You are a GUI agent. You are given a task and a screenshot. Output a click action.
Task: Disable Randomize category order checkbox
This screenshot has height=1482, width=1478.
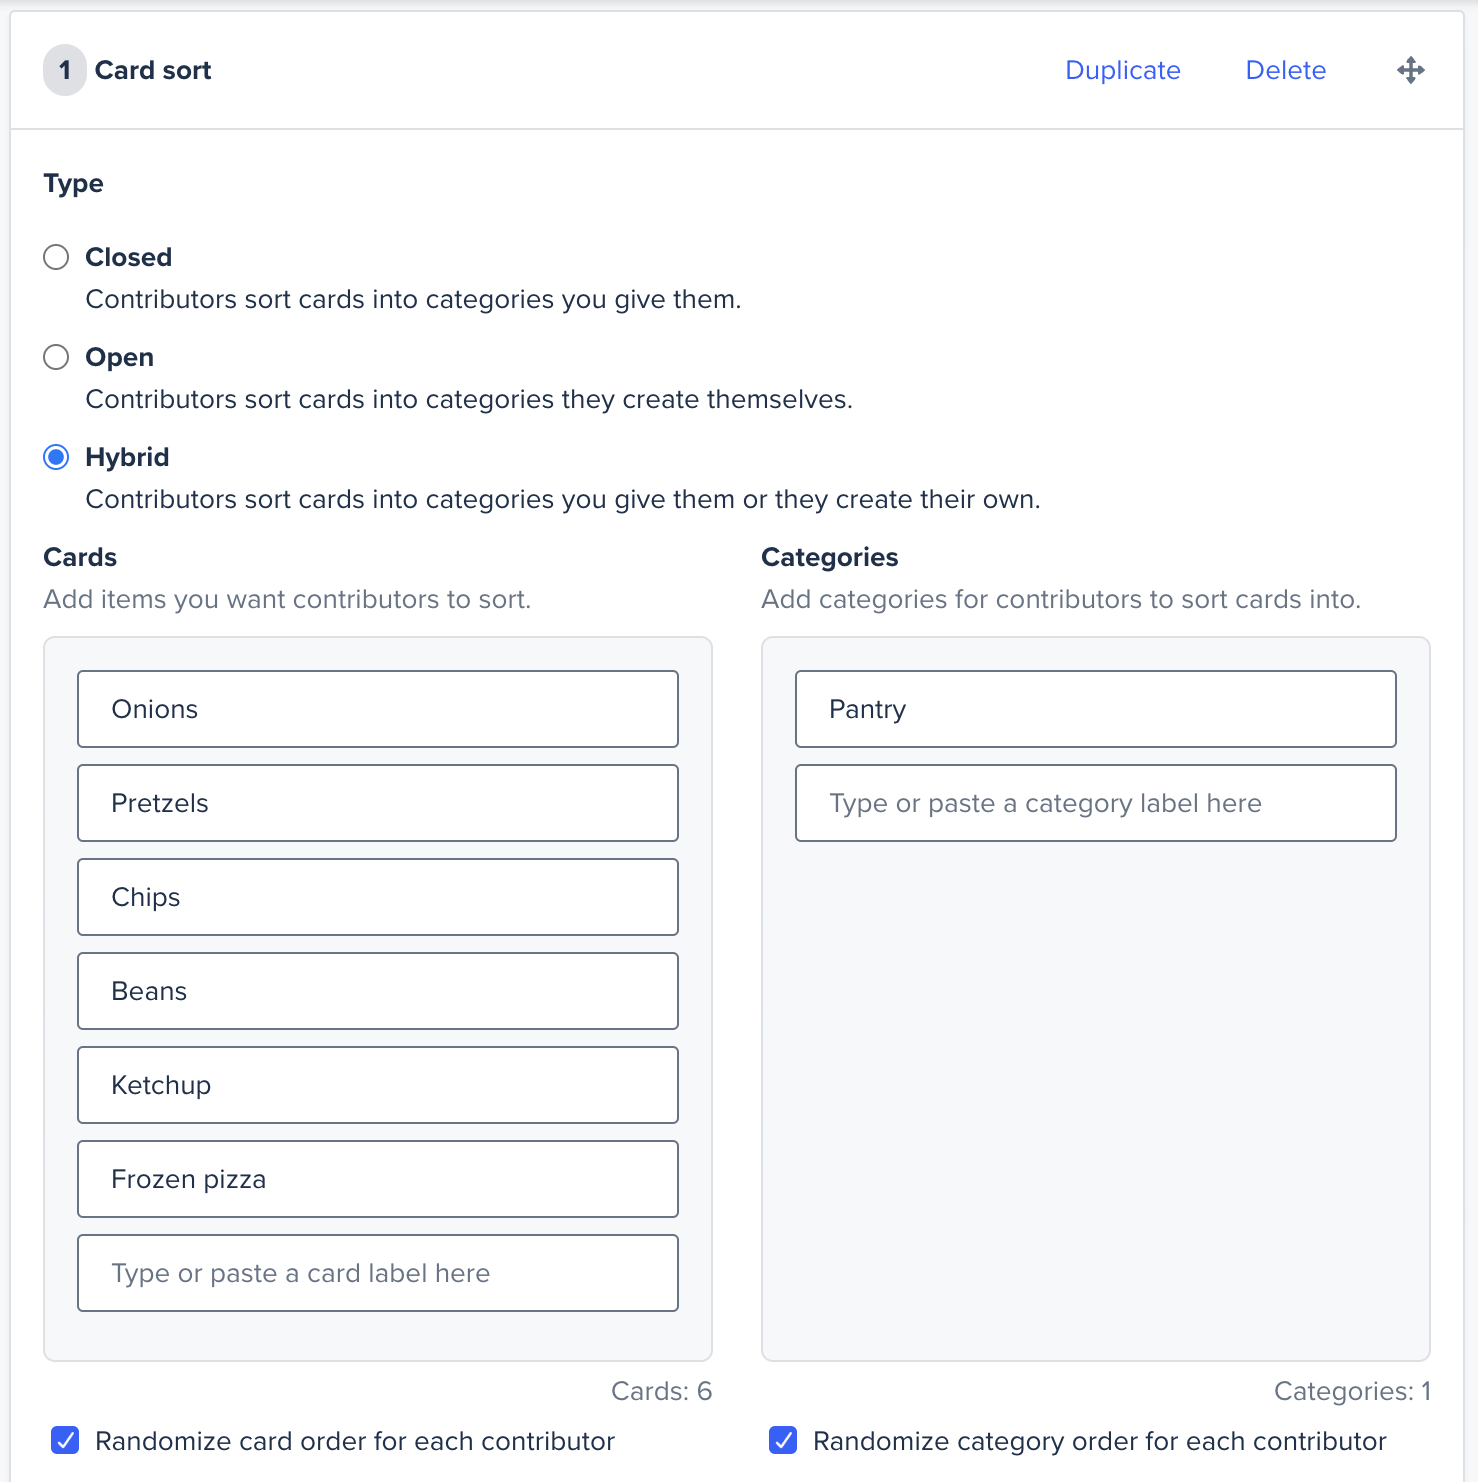[x=783, y=1440]
